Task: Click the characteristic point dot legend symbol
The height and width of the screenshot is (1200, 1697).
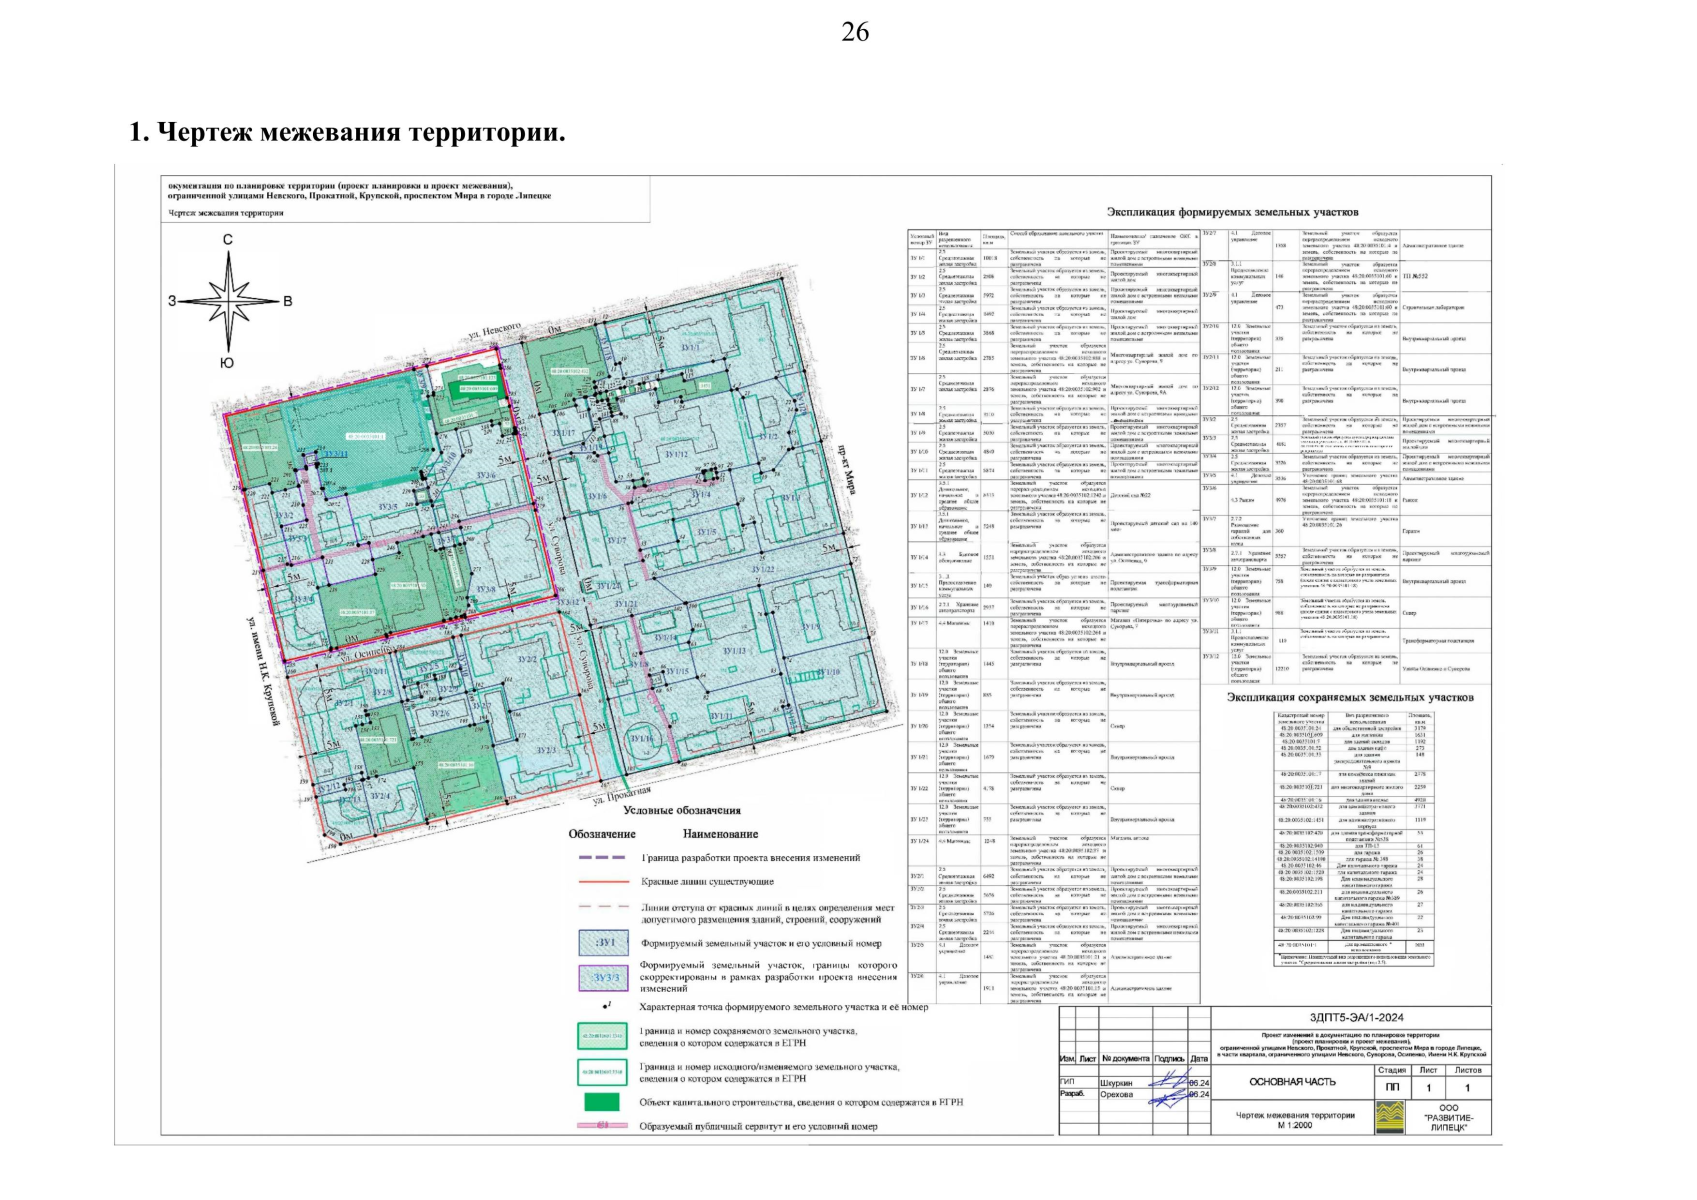Action: (603, 1007)
